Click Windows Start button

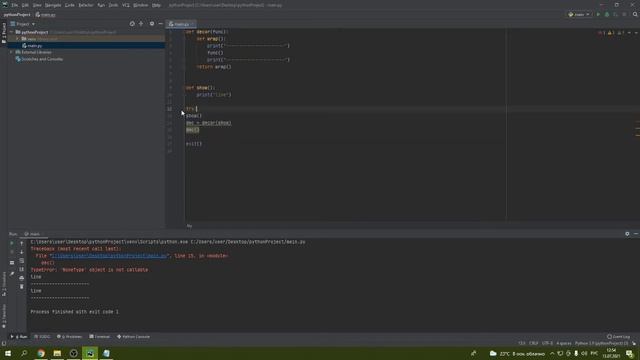point(8,353)
